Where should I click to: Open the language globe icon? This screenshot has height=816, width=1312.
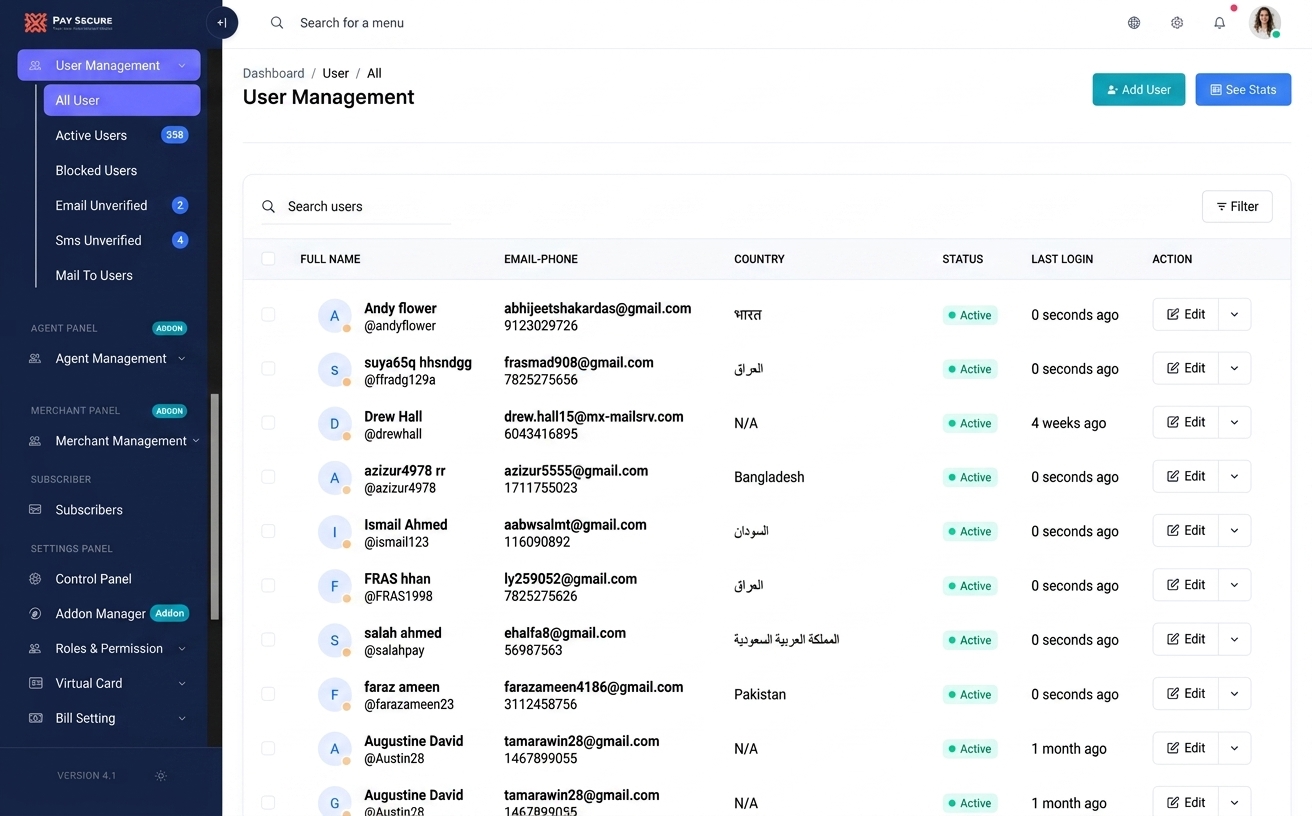tap(1134, 23)
